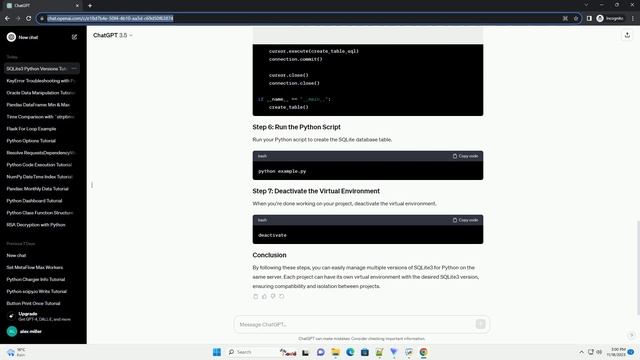Open the alex miller account menu
Image resolution: width=640 pixels, height=360 pixels.
pyautogui.click(x=42, y=331)
